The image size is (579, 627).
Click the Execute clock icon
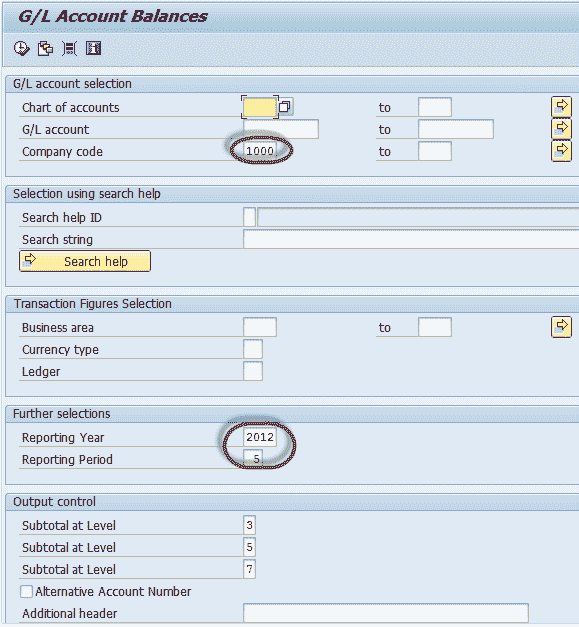point(22,48)
